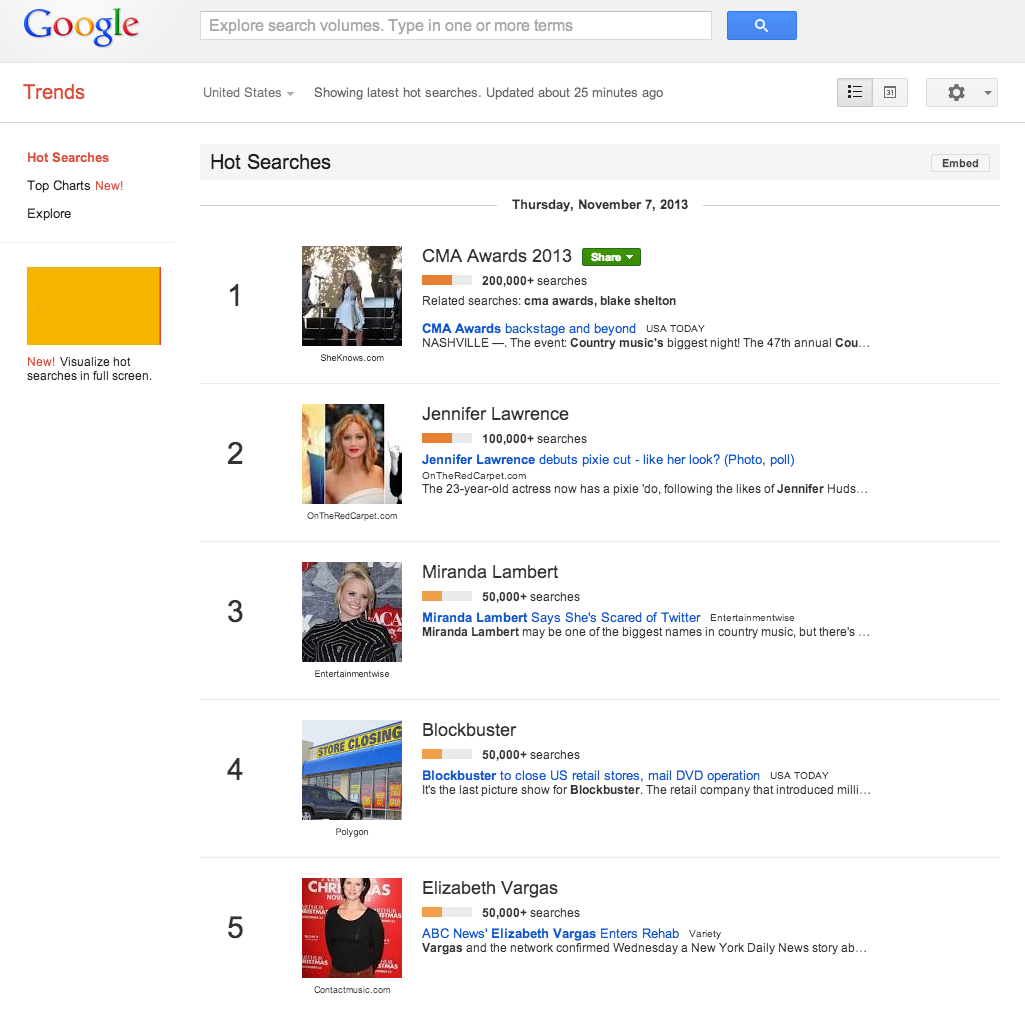Viewport: 1025px width, 1011px height.
Task: Open the CMA Awards backstage and beyond article
Action: [528, 328]
